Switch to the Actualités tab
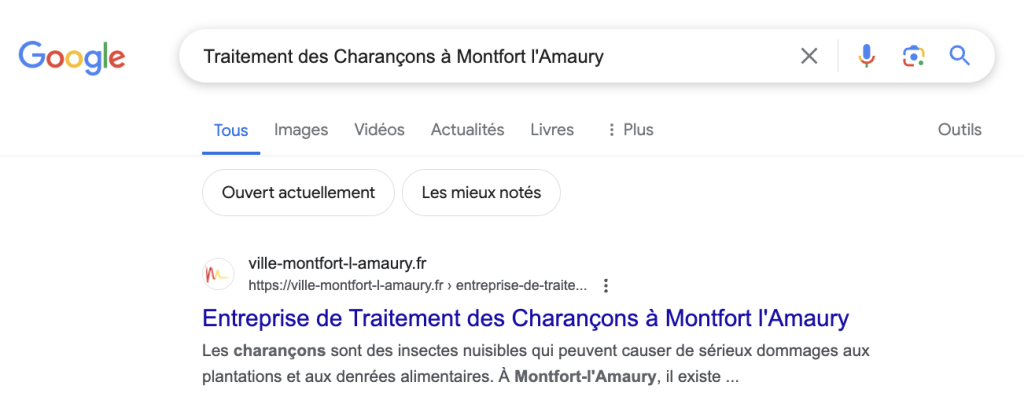Viewport: 1024px width, 404px height. 468,130
